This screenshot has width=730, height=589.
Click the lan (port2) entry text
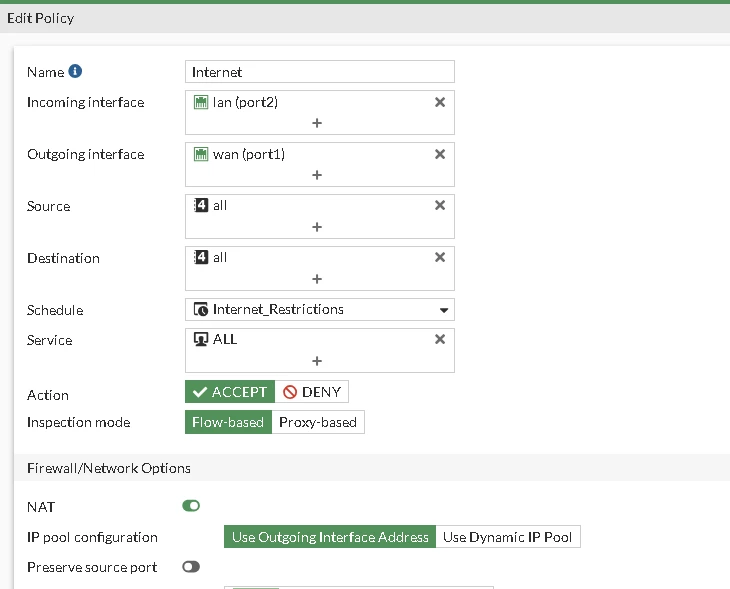point(245,102)
